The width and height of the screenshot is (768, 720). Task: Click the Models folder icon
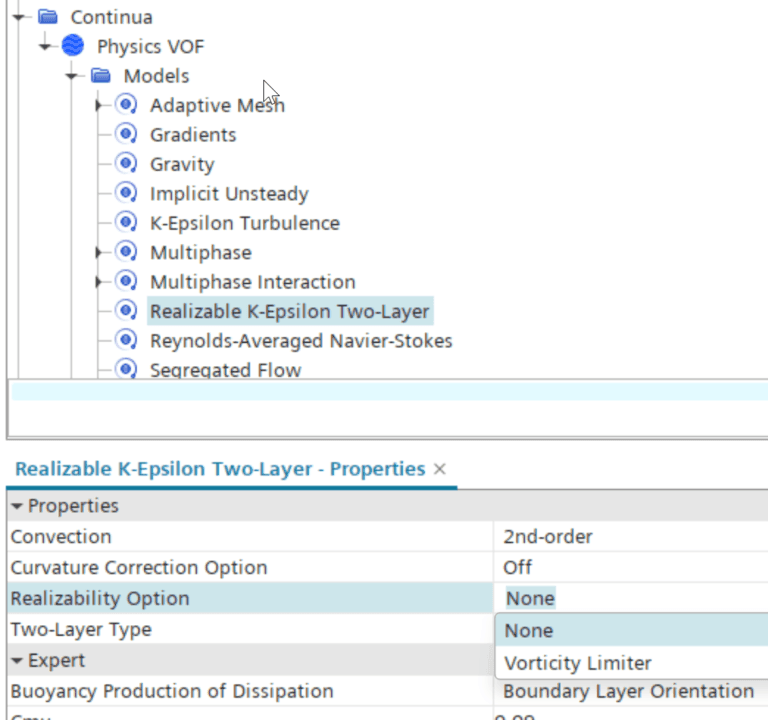coord(101,76)
